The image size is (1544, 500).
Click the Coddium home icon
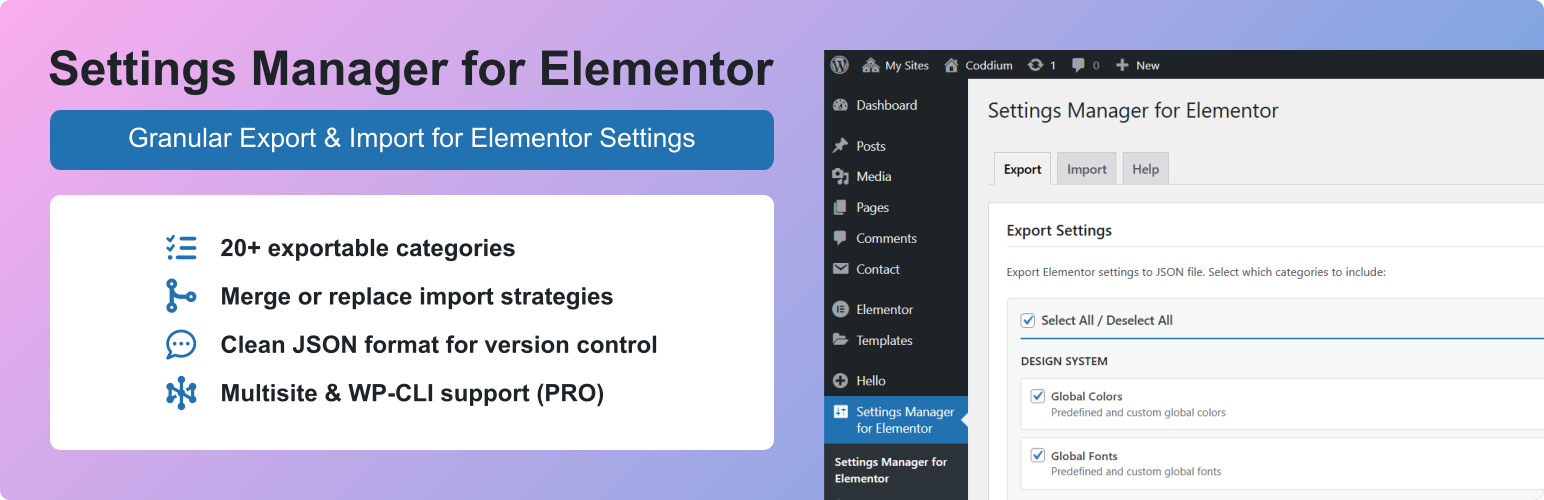pyautogui.click(x=951, y=65)
